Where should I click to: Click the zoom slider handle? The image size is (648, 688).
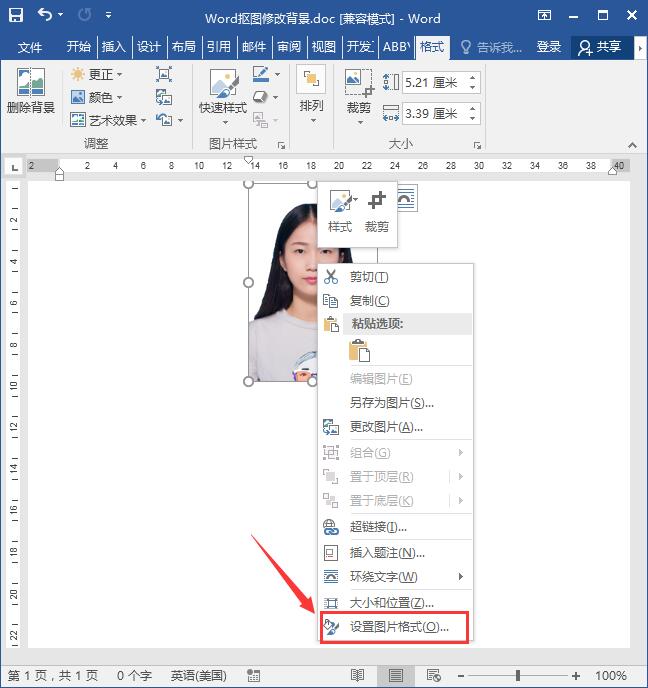tap(518, 675)
